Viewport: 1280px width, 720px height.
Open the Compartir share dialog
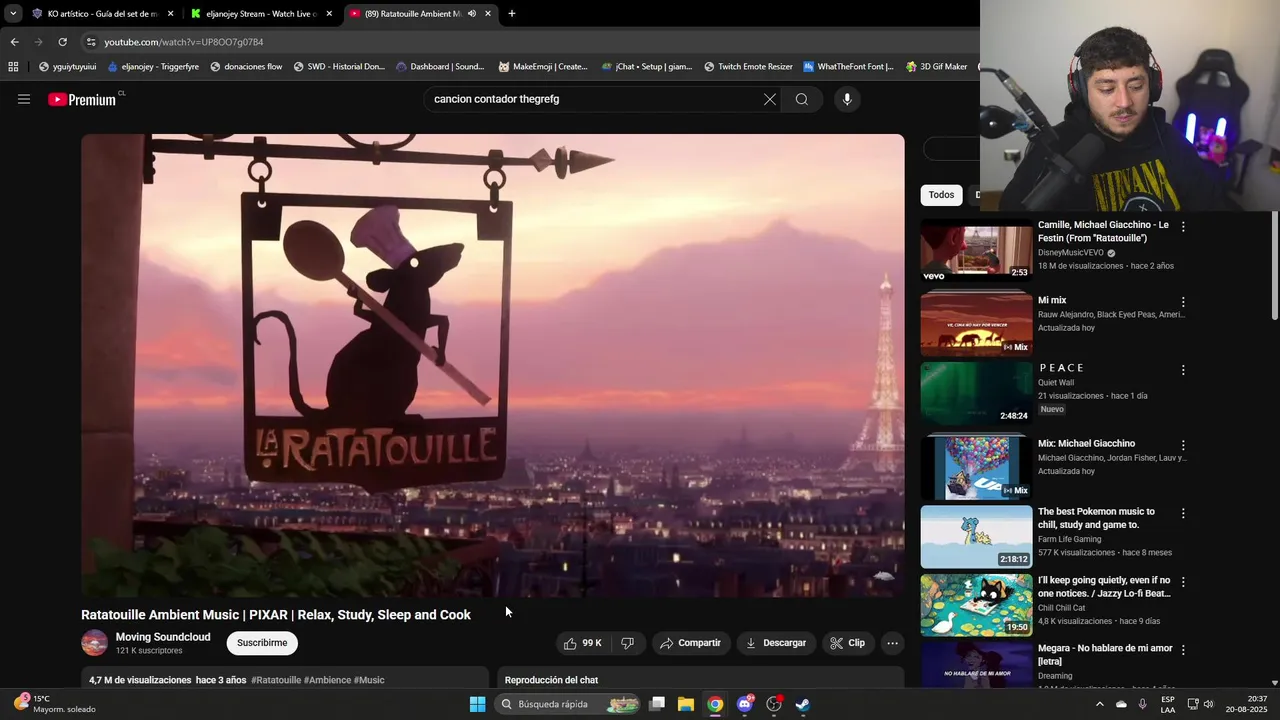(690, 643)
